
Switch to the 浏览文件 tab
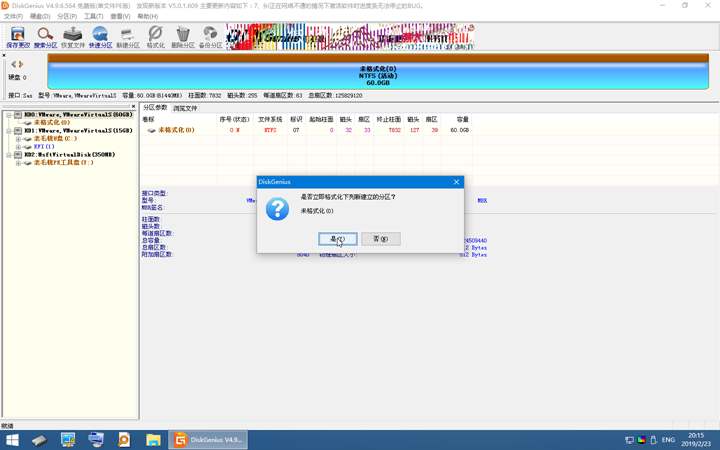pos(185,108)
